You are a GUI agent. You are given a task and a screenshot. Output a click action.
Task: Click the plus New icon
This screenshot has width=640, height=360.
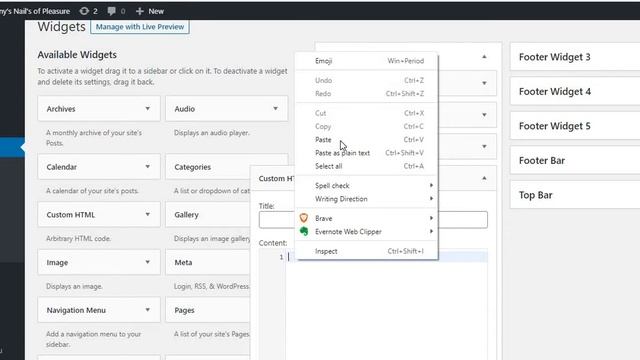coord(140,11)
